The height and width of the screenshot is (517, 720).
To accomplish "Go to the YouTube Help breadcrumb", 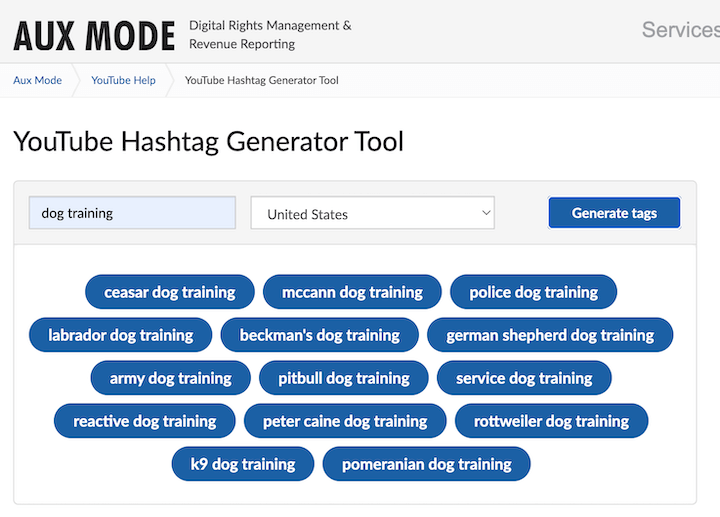I will tap(123, 80).
